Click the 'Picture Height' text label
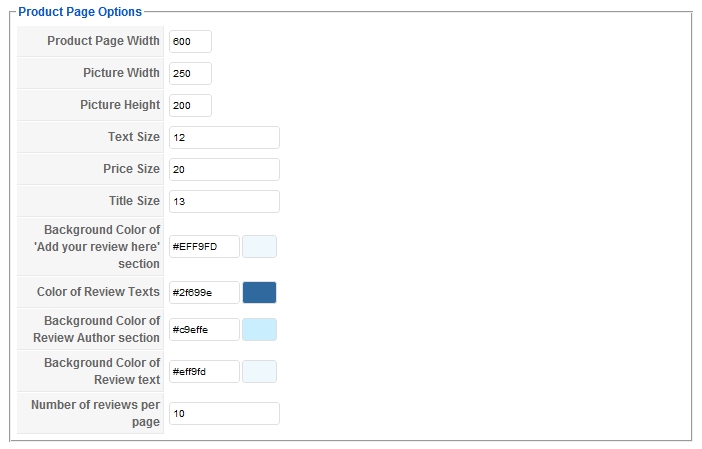 point(120,105)
